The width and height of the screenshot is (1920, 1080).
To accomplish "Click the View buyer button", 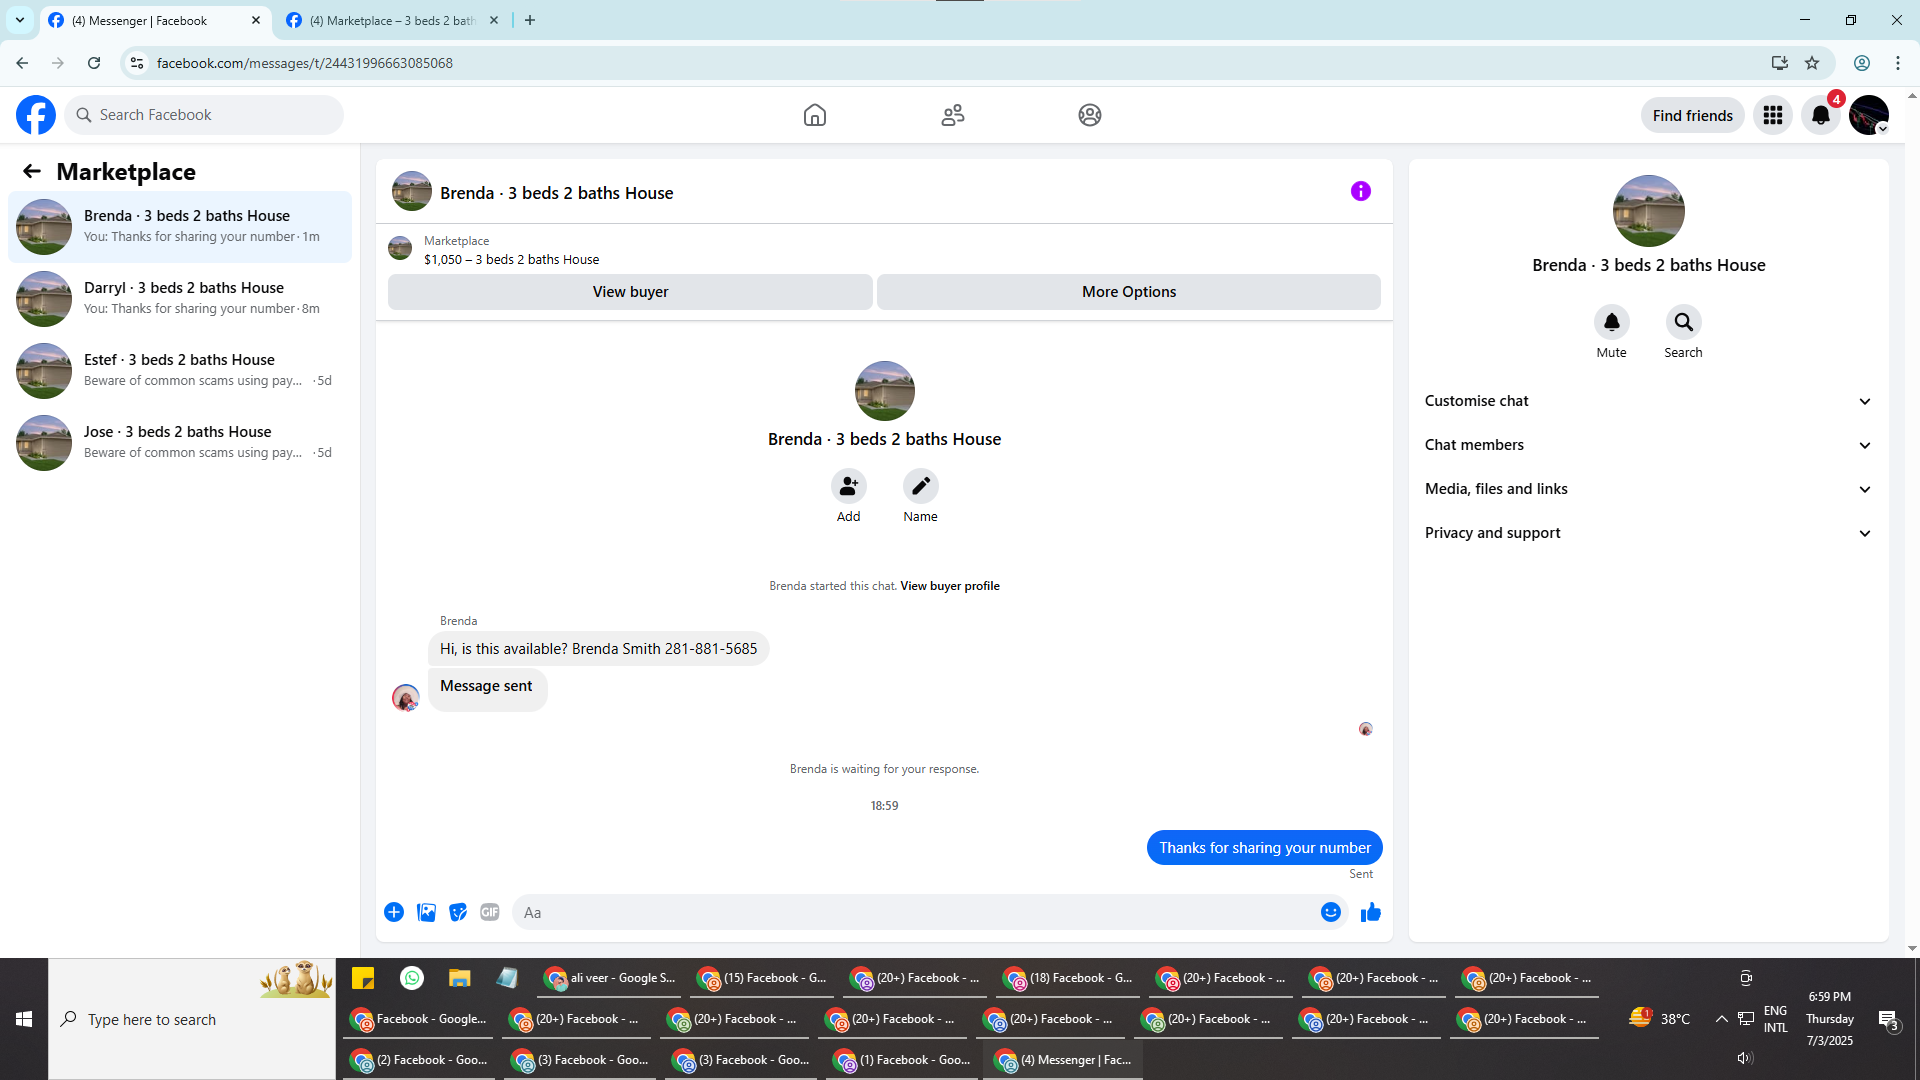I will pyautogui.click(x=630, y=292).
